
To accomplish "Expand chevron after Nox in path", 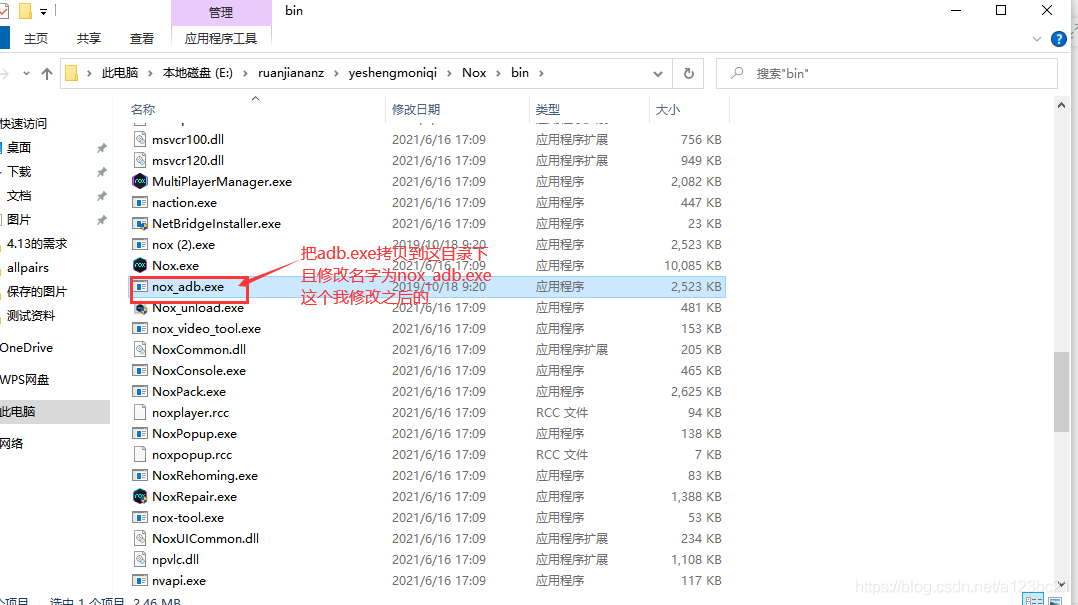I will pos(498,74).
